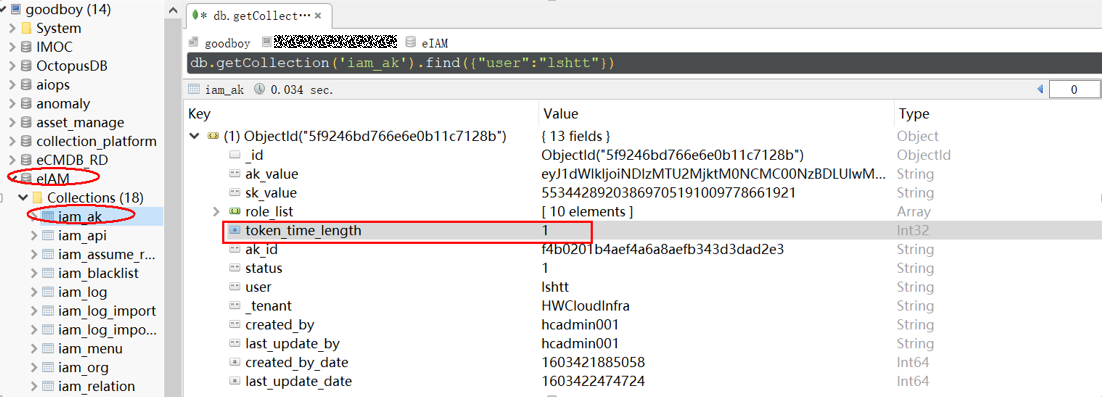The image size is (1102, 397).
Task: Click the goodboy breadcrumb connection label
Action: [x=227, y=44]
